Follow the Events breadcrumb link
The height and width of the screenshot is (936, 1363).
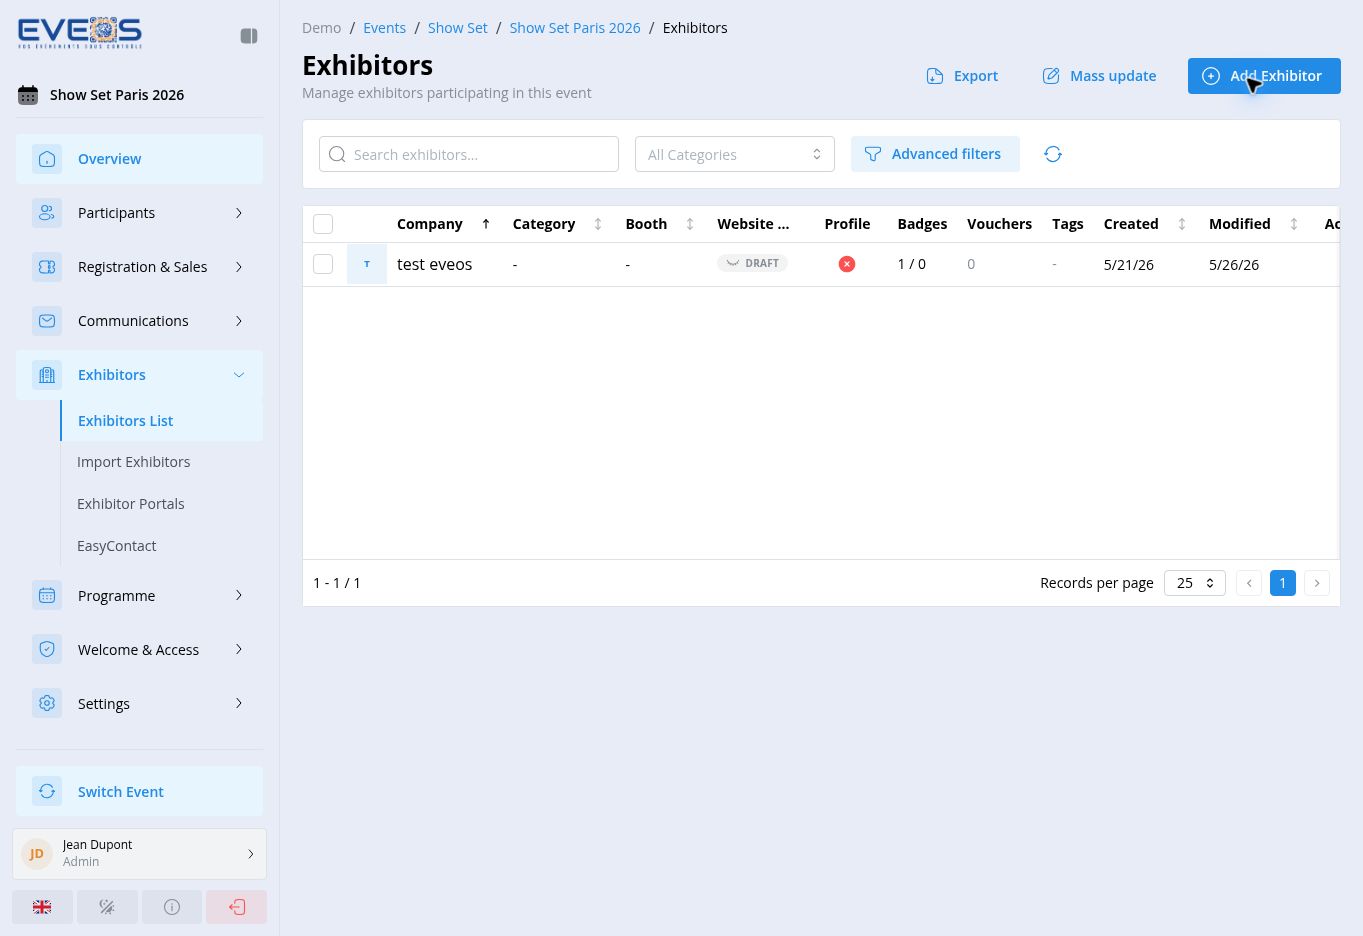click(x=384, y=28)
